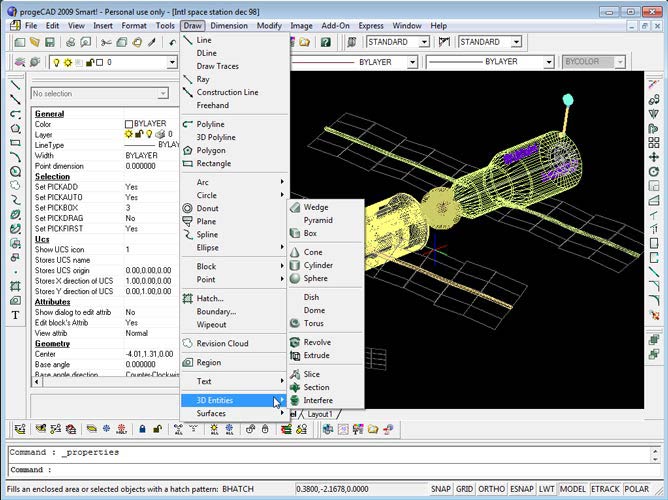Toggle SNAP mode in the status bar

441,489
